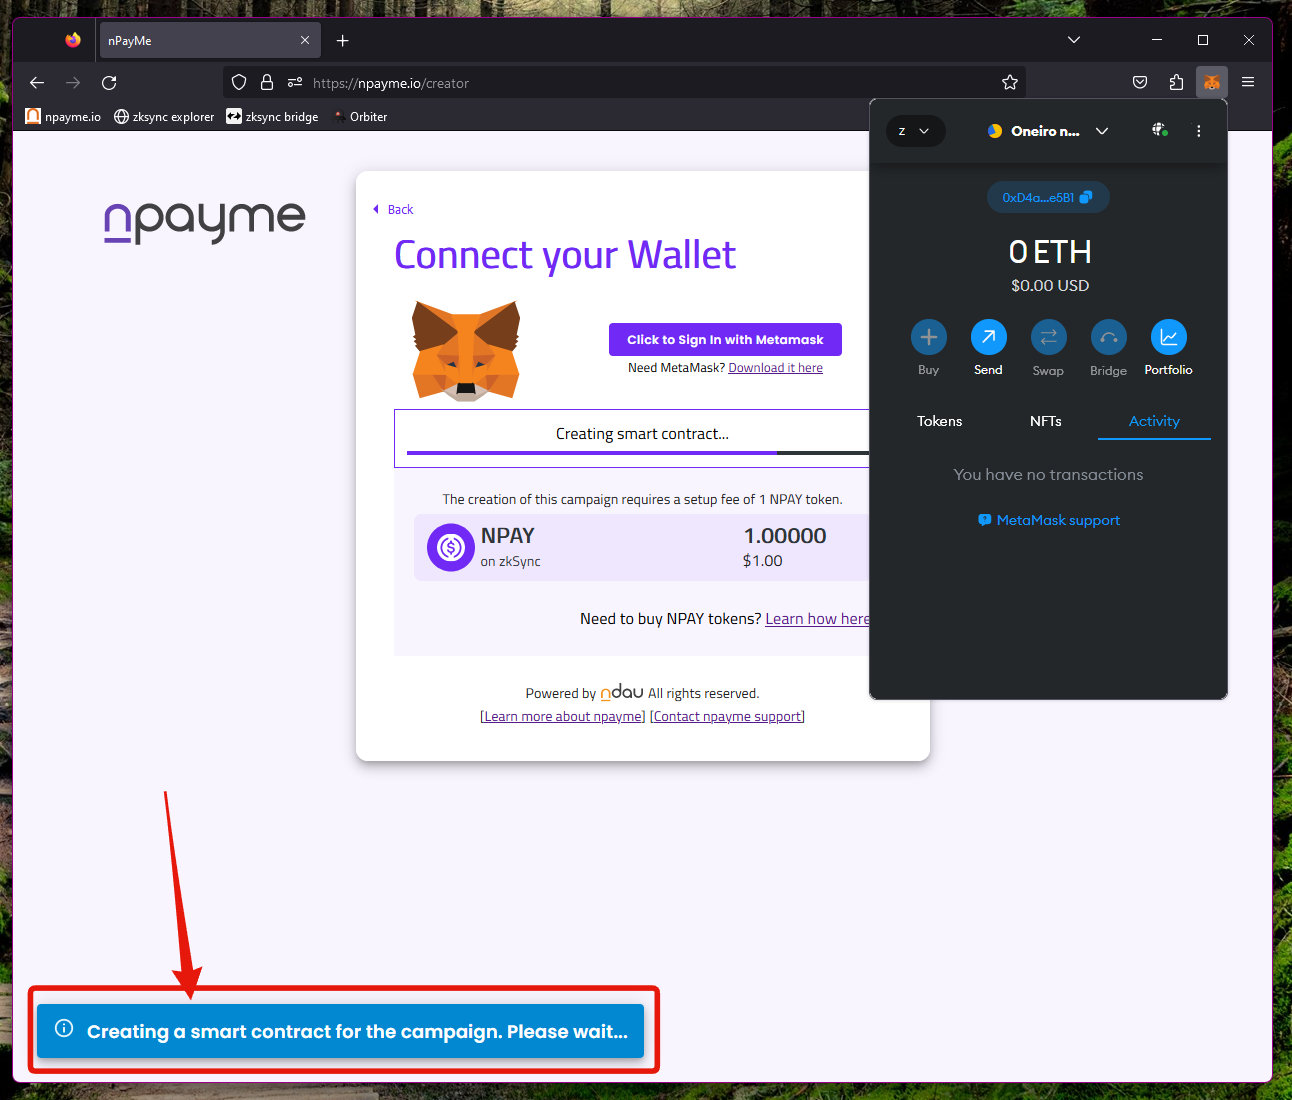This screenshot has width=1292, height=1100.
Task: Open the MetaMask Portfolio icon
Action: tap(1169, 337)
